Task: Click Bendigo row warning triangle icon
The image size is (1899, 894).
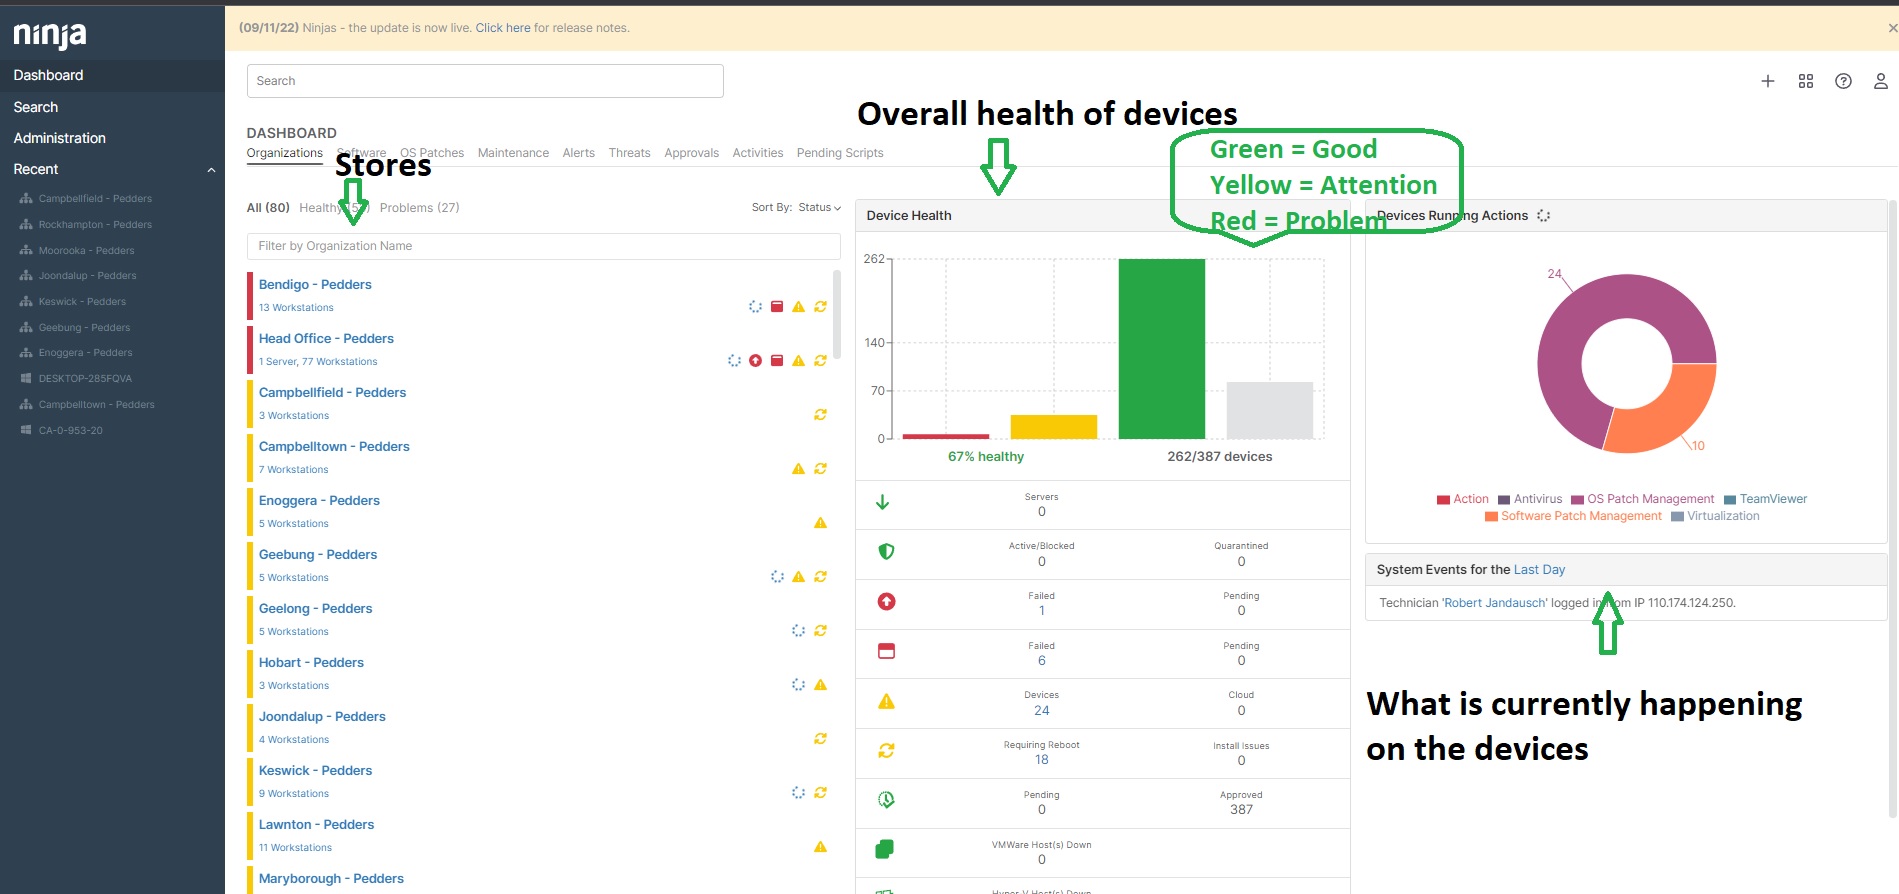Action: 798,307
